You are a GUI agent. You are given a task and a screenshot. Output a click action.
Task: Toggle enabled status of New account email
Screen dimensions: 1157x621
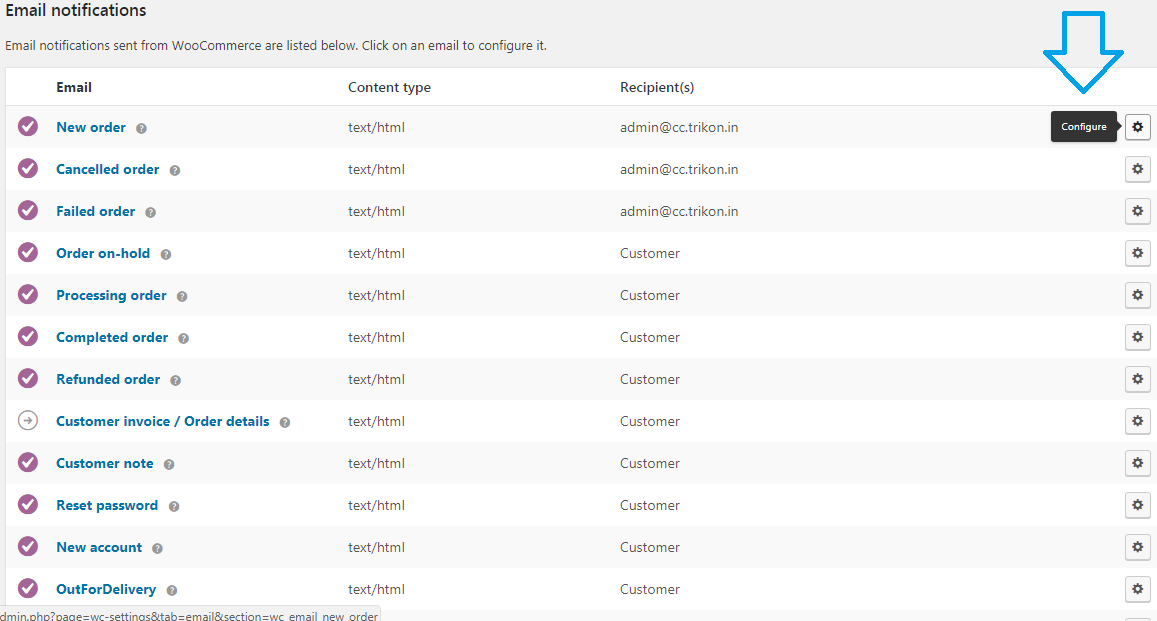(x=28, y=547)
